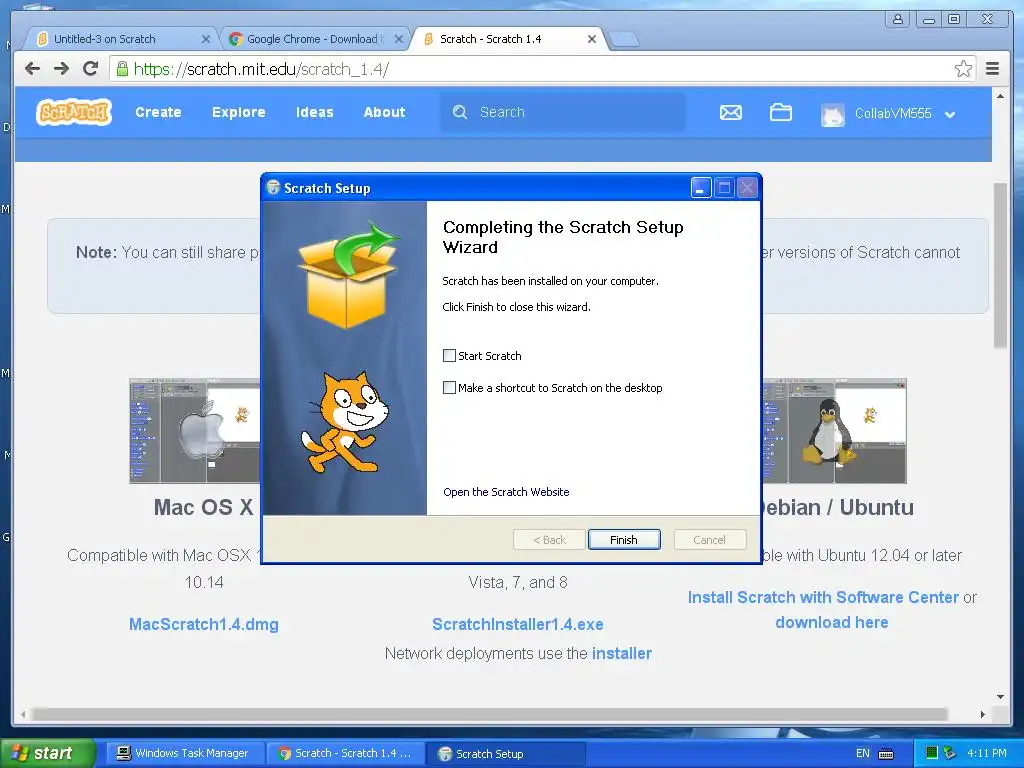Viewport: 1024px width, 768px height.
Task: Click the vertical scrollbar up arrow
Action: tap(1000, 96)
